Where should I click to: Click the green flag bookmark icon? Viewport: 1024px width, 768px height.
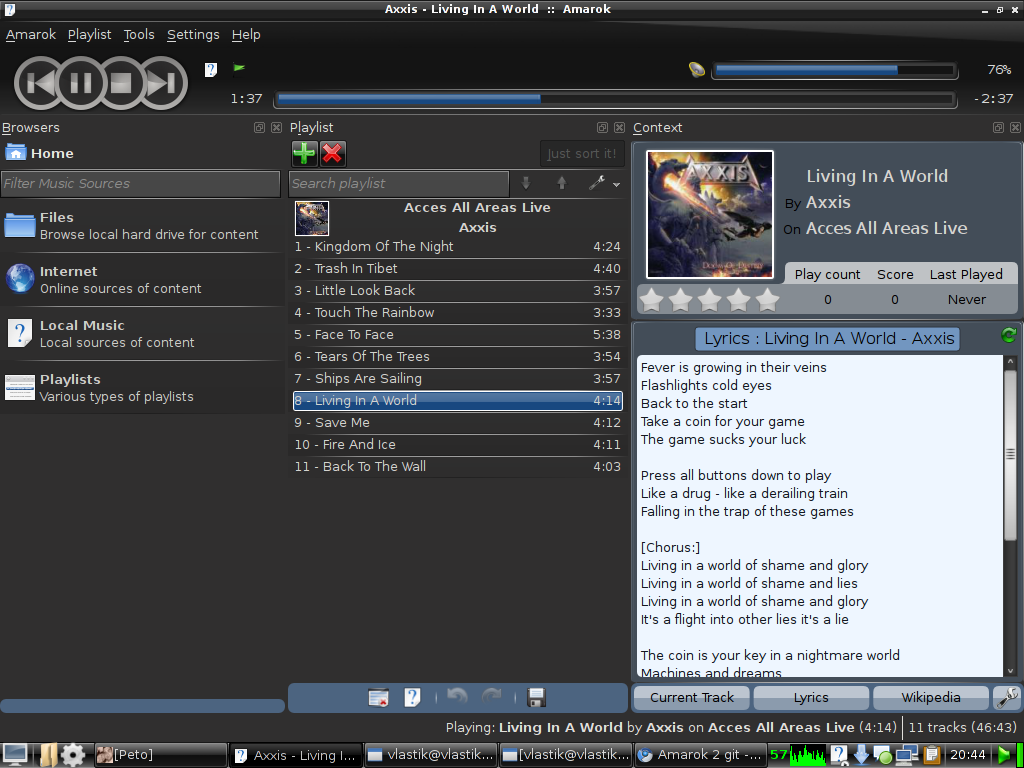[239, 68]
